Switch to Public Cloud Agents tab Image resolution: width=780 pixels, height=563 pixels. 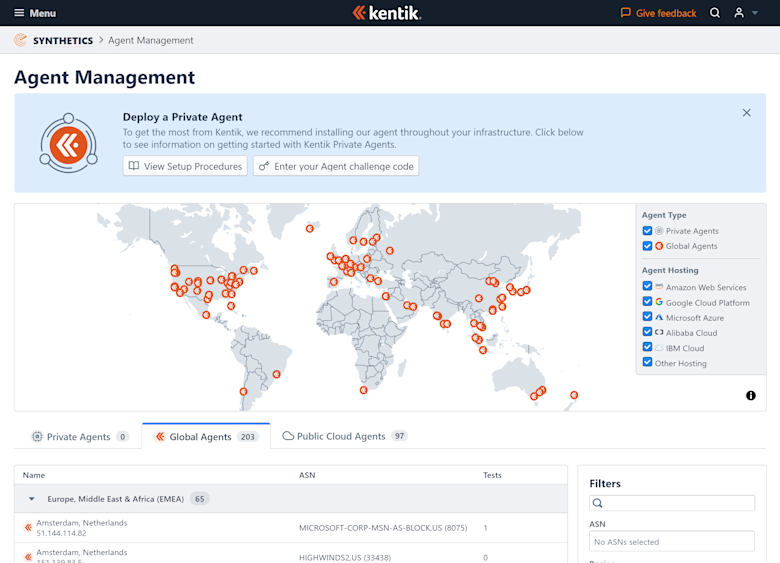pyautogui.click(x=344, y=436)
